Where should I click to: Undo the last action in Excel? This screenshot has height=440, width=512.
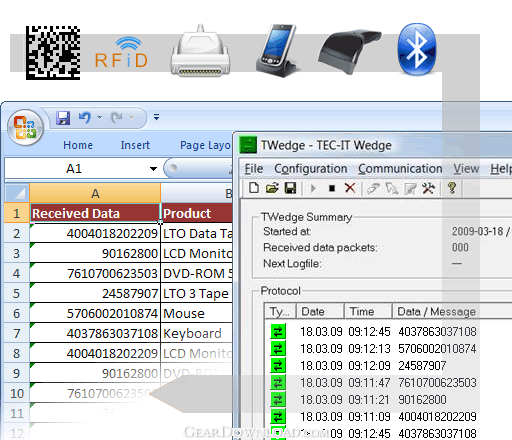point(85,117)
